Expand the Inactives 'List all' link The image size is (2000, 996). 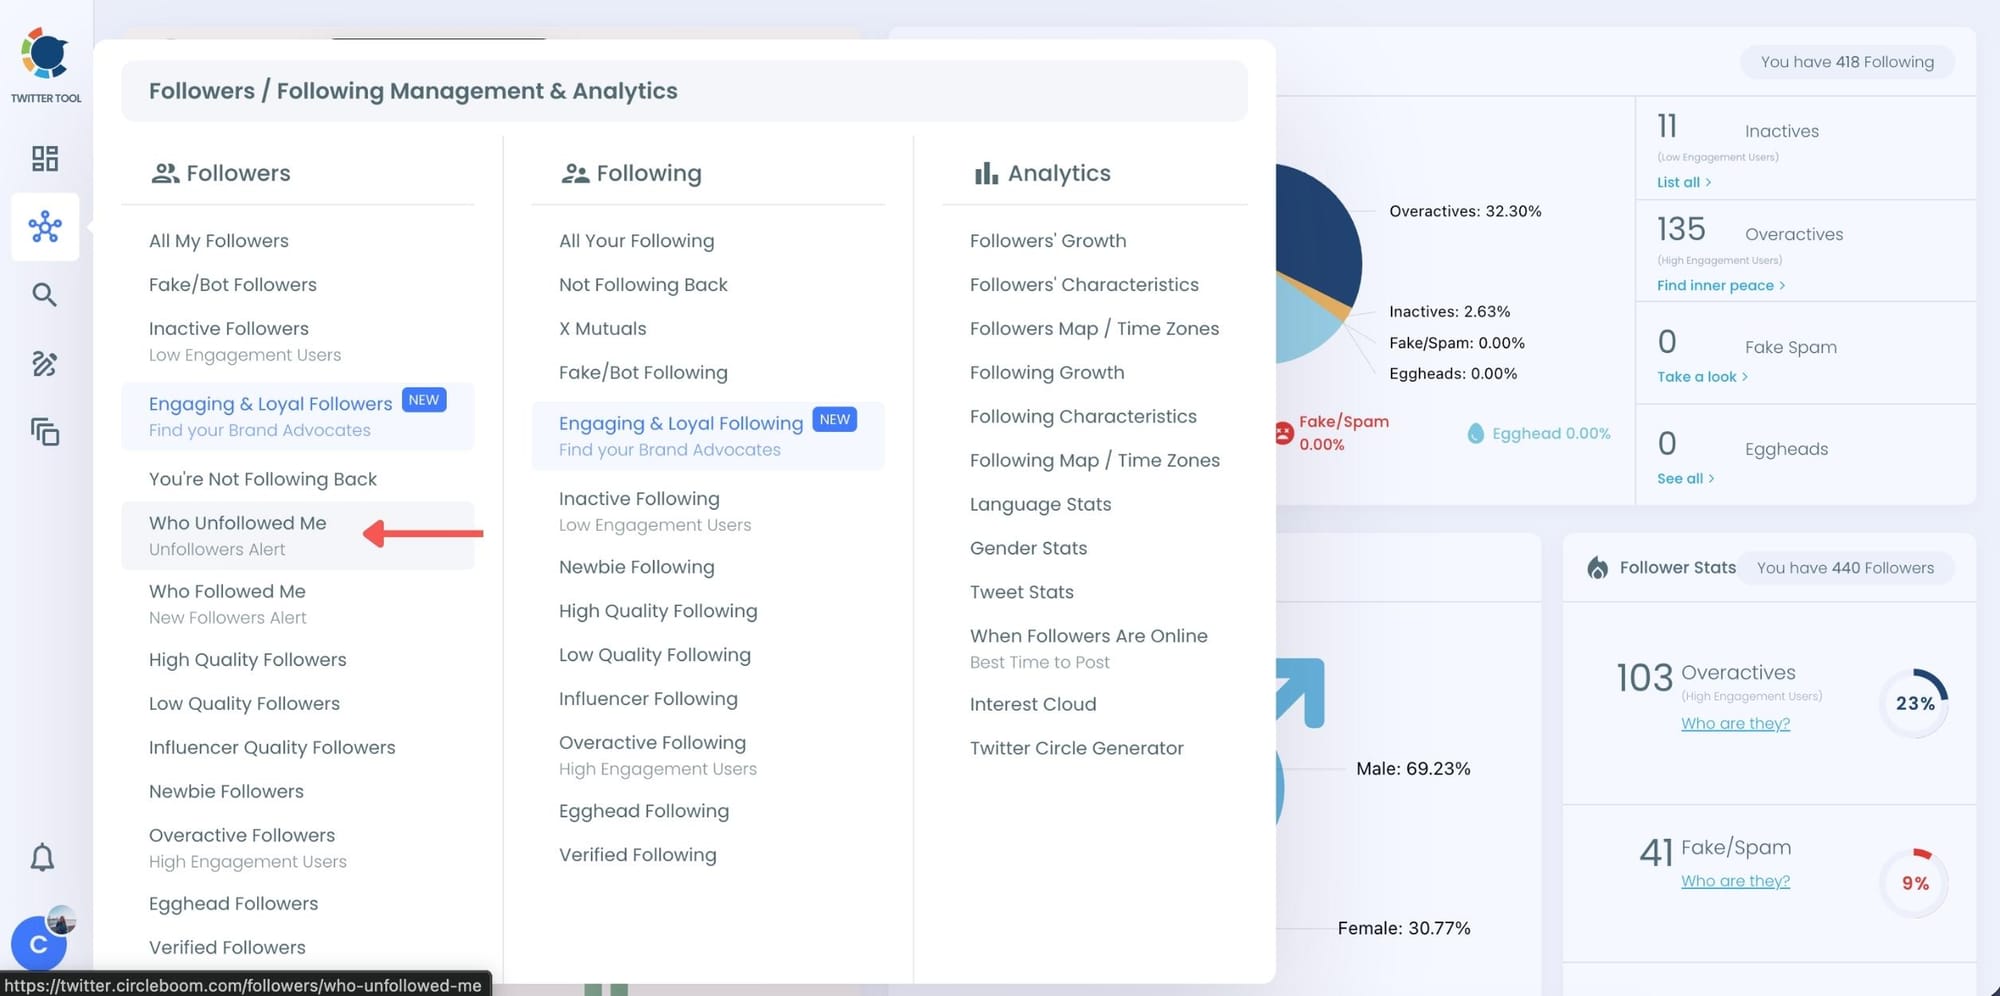[x=1683, y=182]
